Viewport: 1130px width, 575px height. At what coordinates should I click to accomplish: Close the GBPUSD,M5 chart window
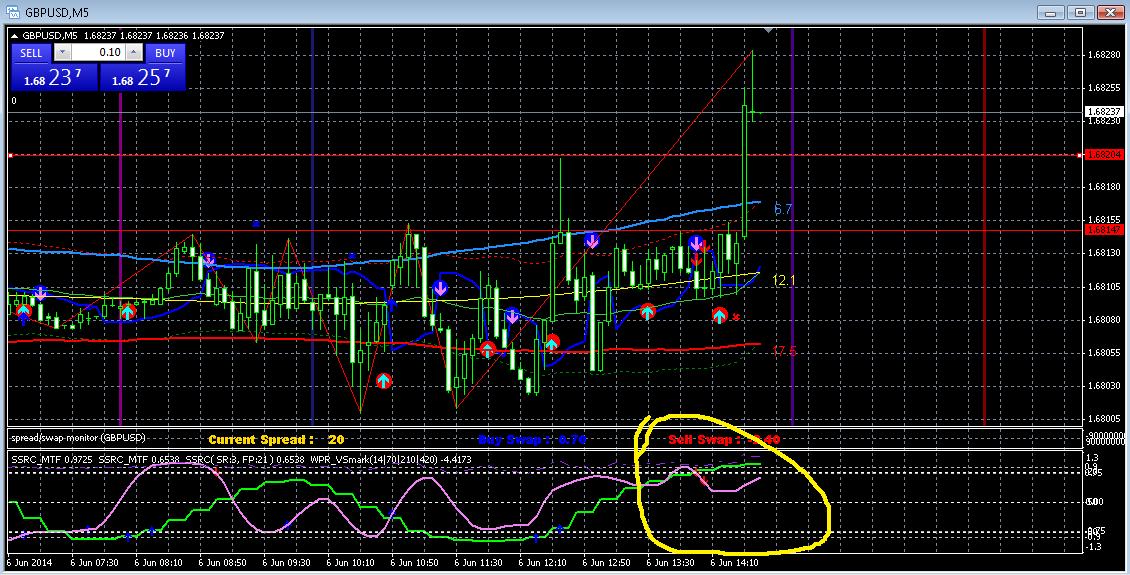pos(1110,12)
